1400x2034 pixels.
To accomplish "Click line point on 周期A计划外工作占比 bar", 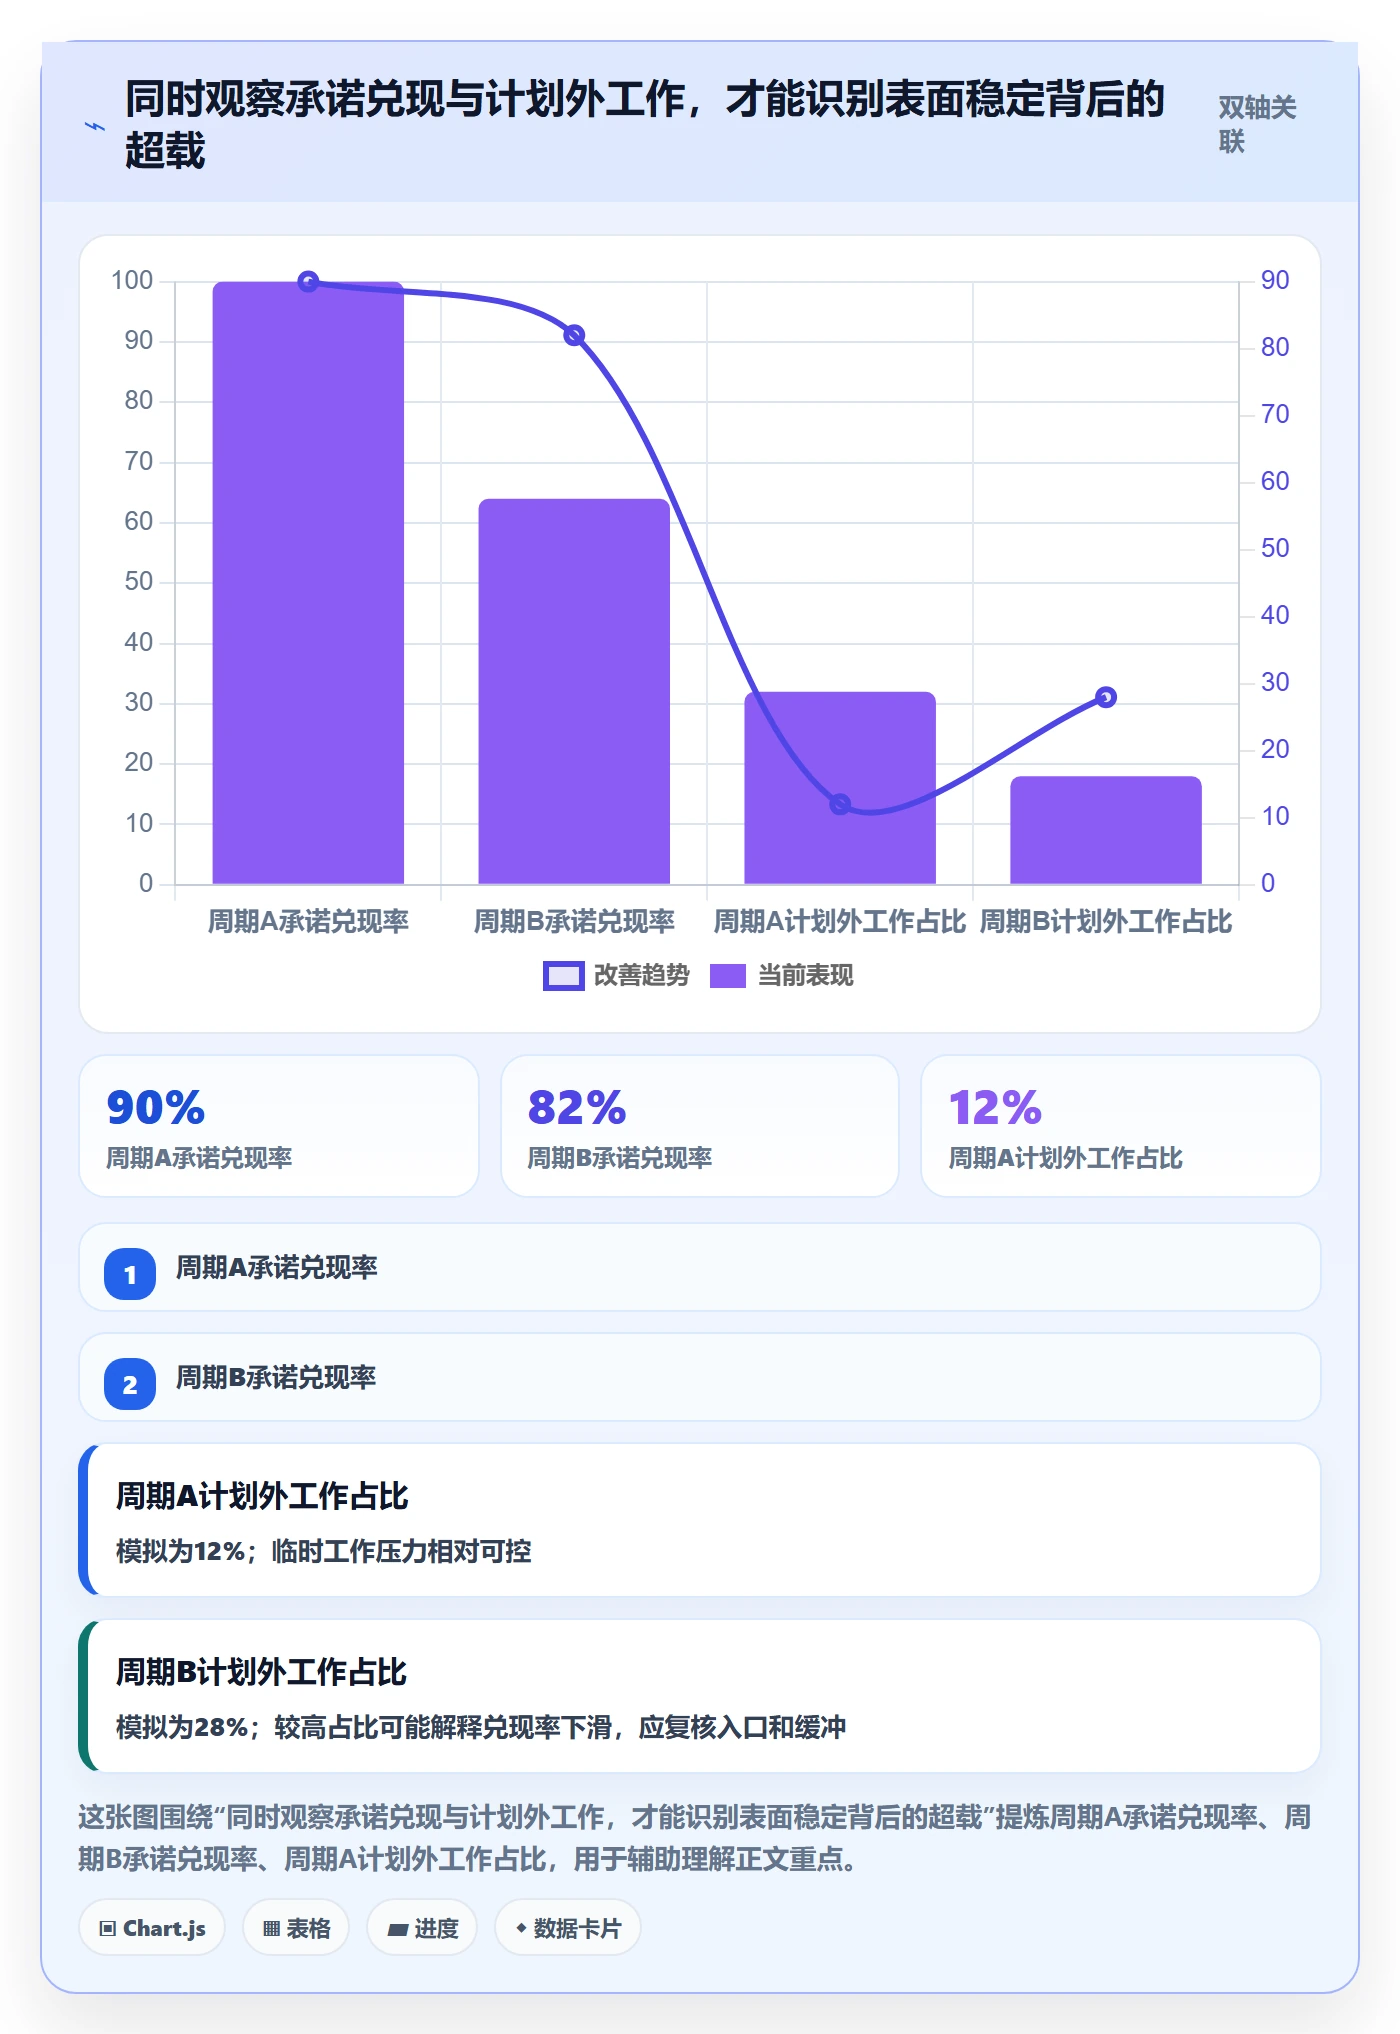I will click(x=840, y=804).
